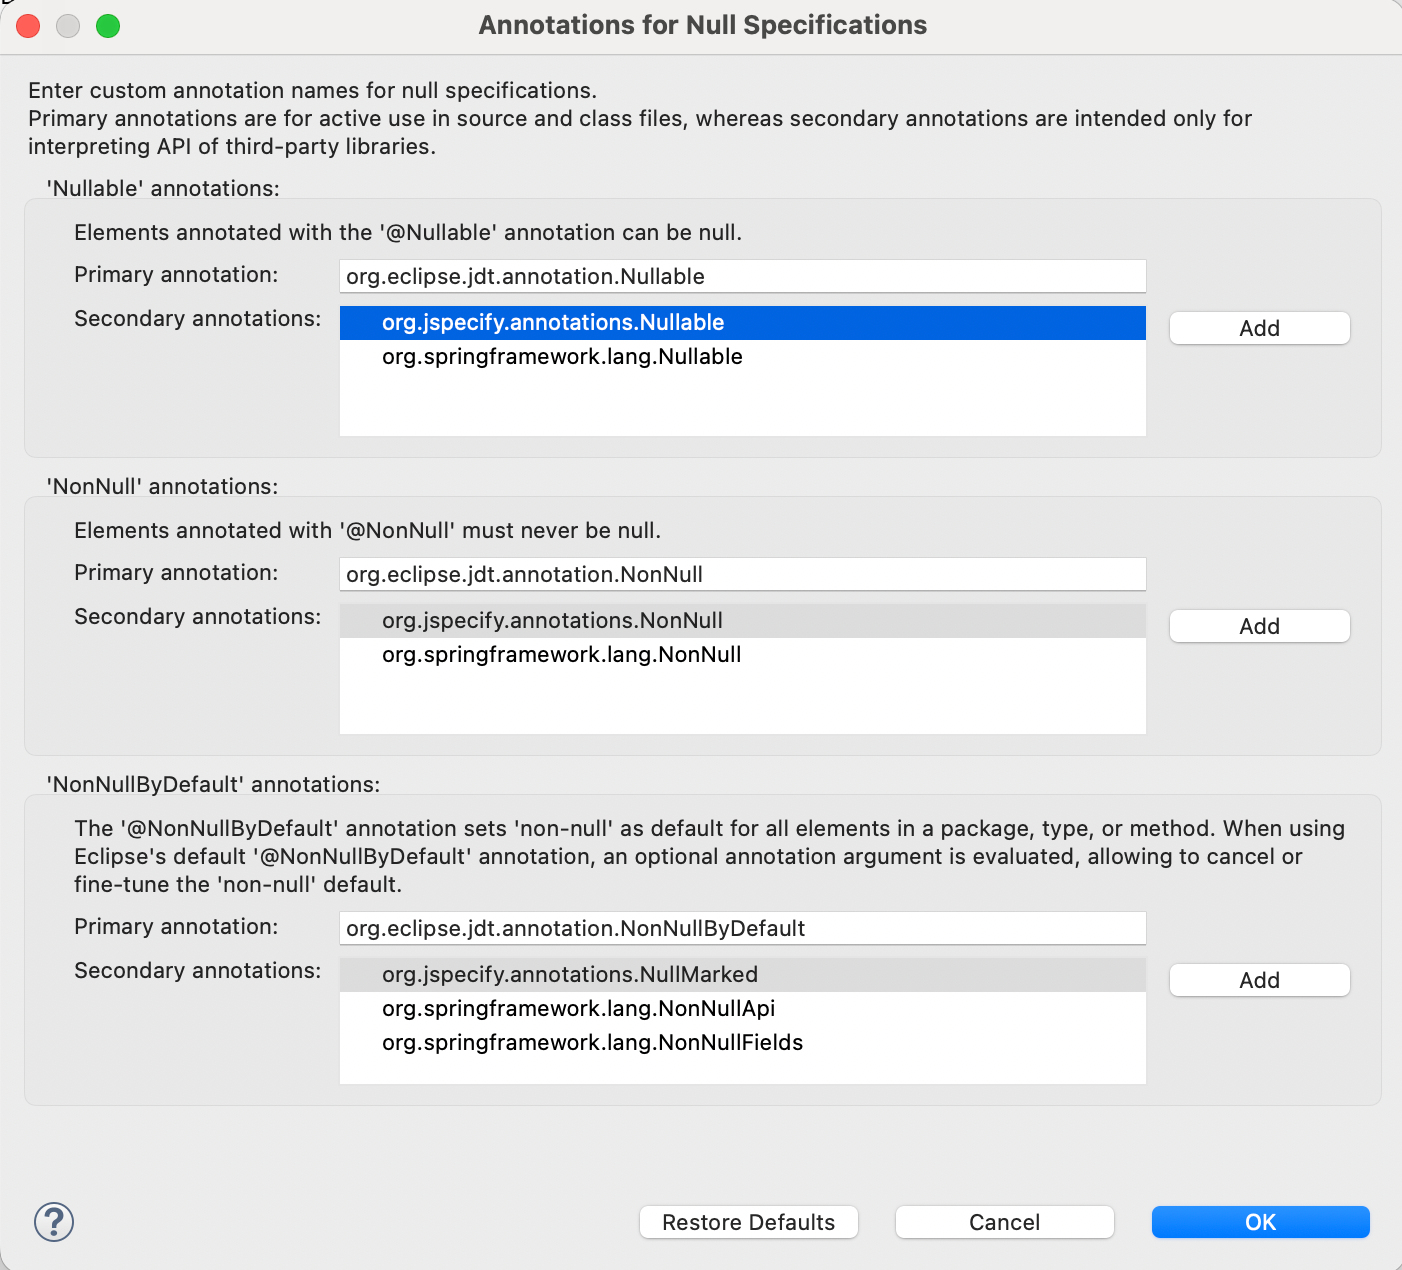Click the help question mark icon
The width and height of the screenshot is (1402, 1270).
tap(54, 1222)
